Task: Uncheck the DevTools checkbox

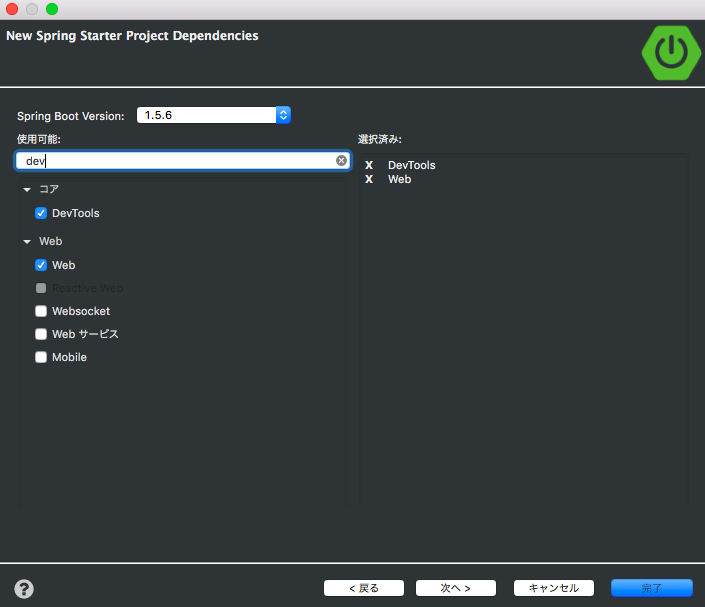Action: (41, 213)
